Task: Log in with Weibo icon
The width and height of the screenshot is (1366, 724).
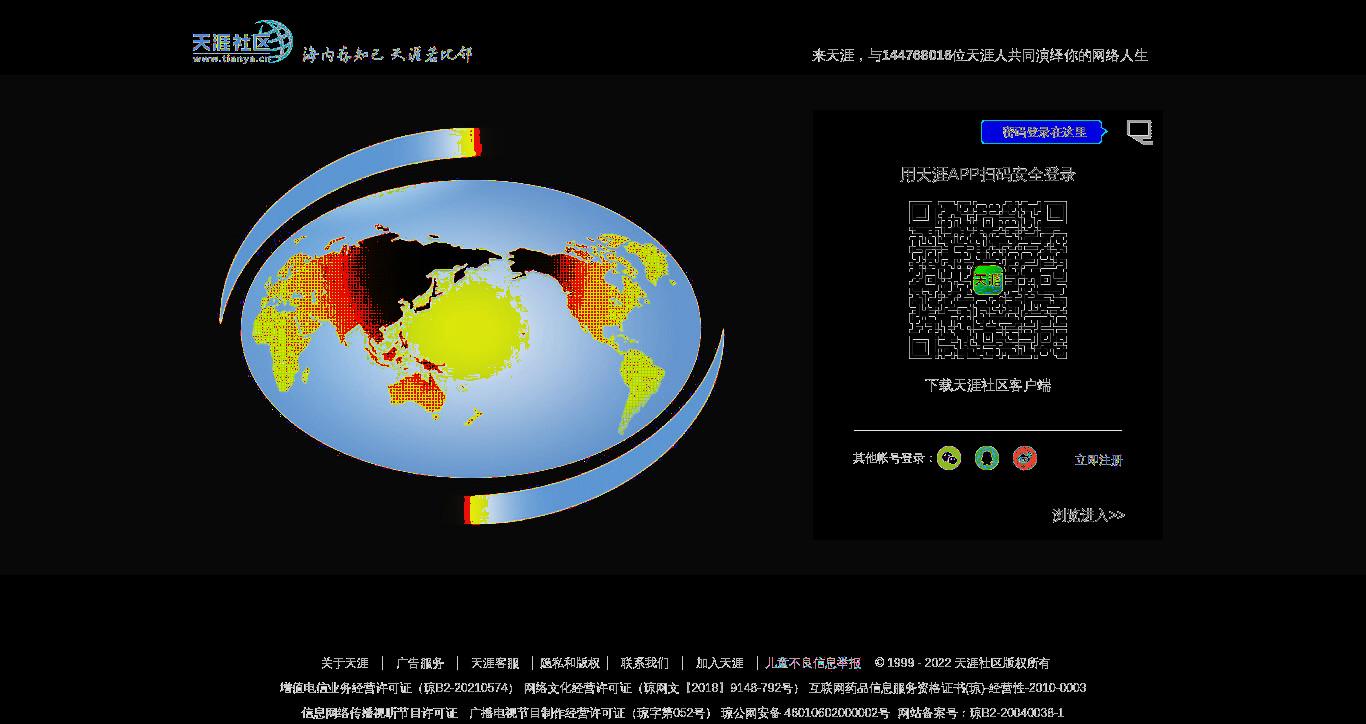Action: tap(1025, 458)
